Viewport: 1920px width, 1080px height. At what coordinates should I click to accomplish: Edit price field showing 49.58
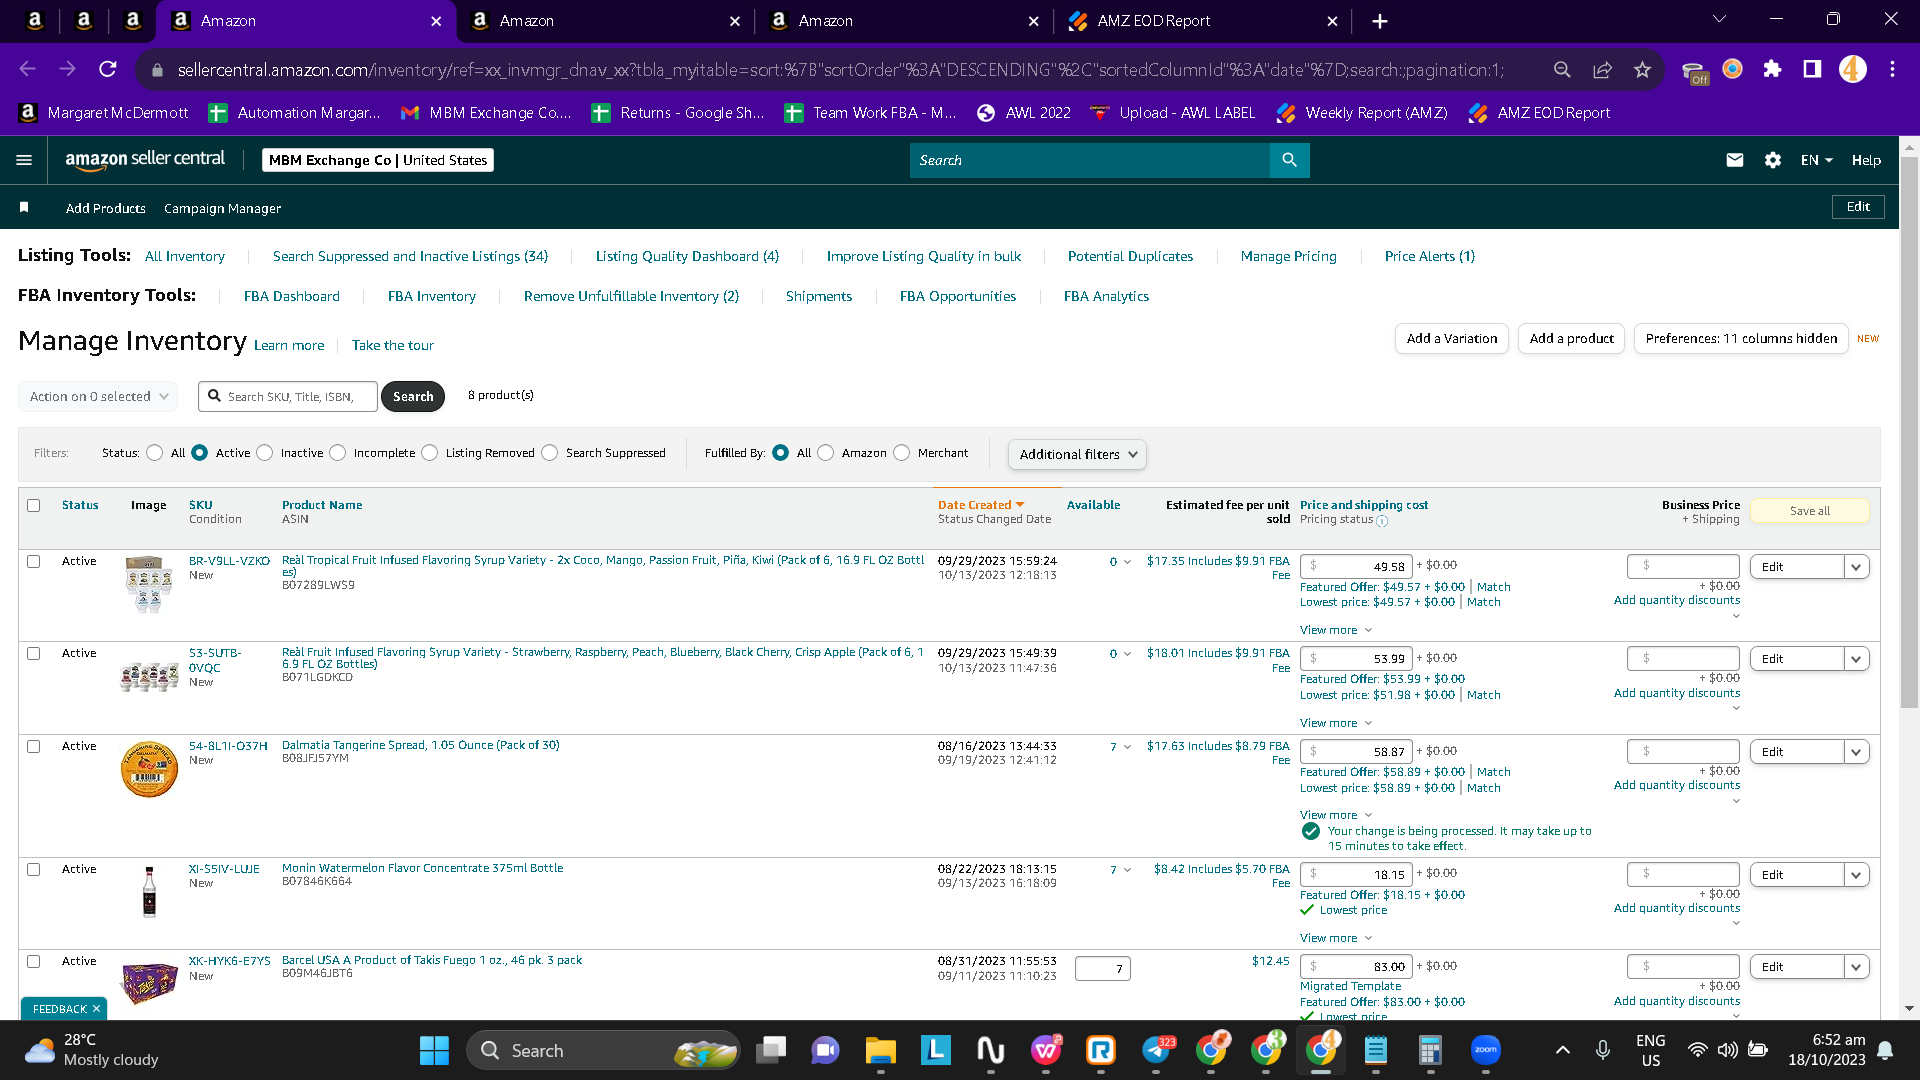pos(1357,567)
